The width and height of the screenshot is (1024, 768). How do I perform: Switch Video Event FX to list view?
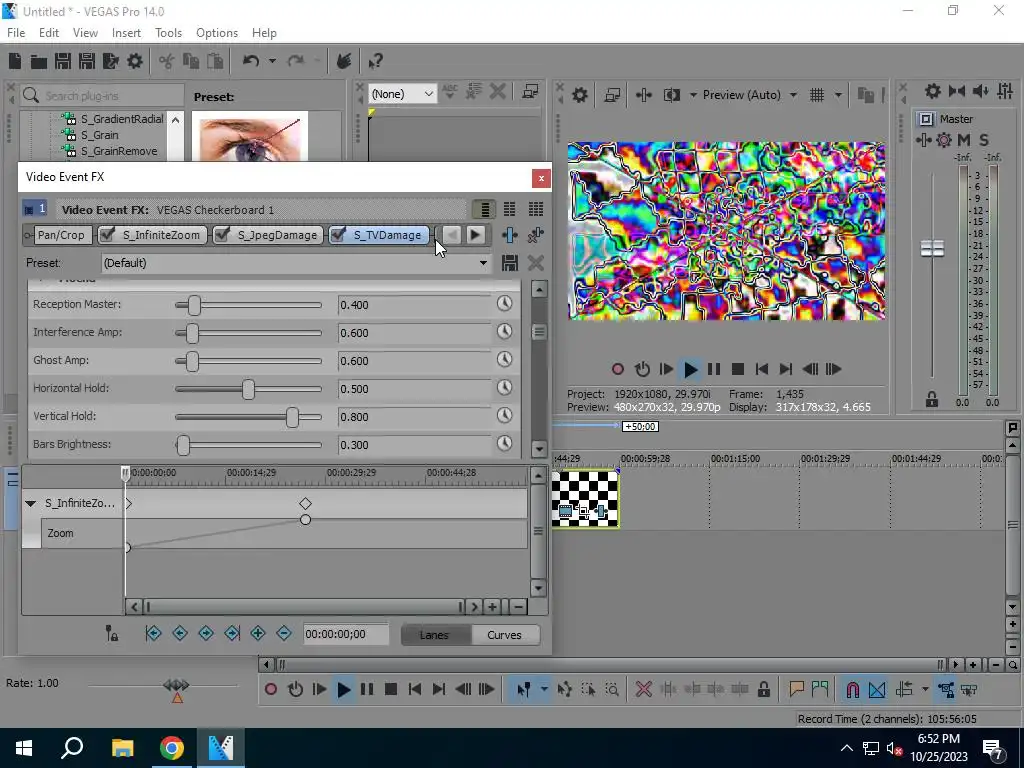click(484, 209)
